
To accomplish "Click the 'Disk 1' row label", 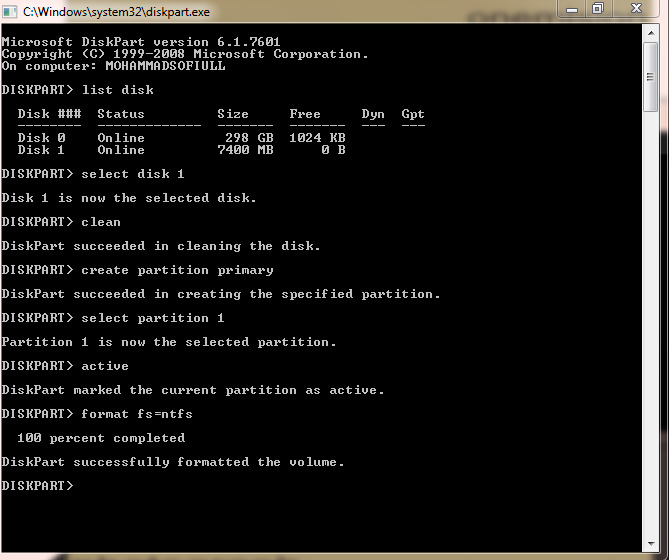I will pos(41,150).
